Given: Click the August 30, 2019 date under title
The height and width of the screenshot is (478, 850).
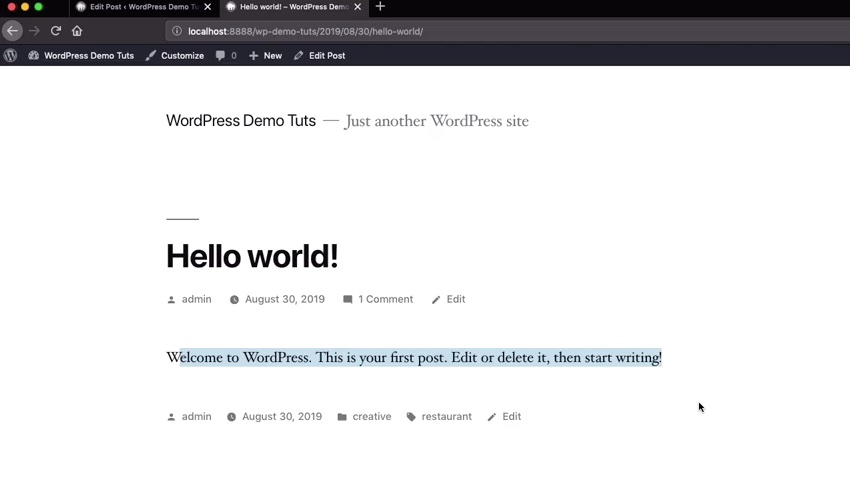Looking at the screenshot, I should (285, 299).
